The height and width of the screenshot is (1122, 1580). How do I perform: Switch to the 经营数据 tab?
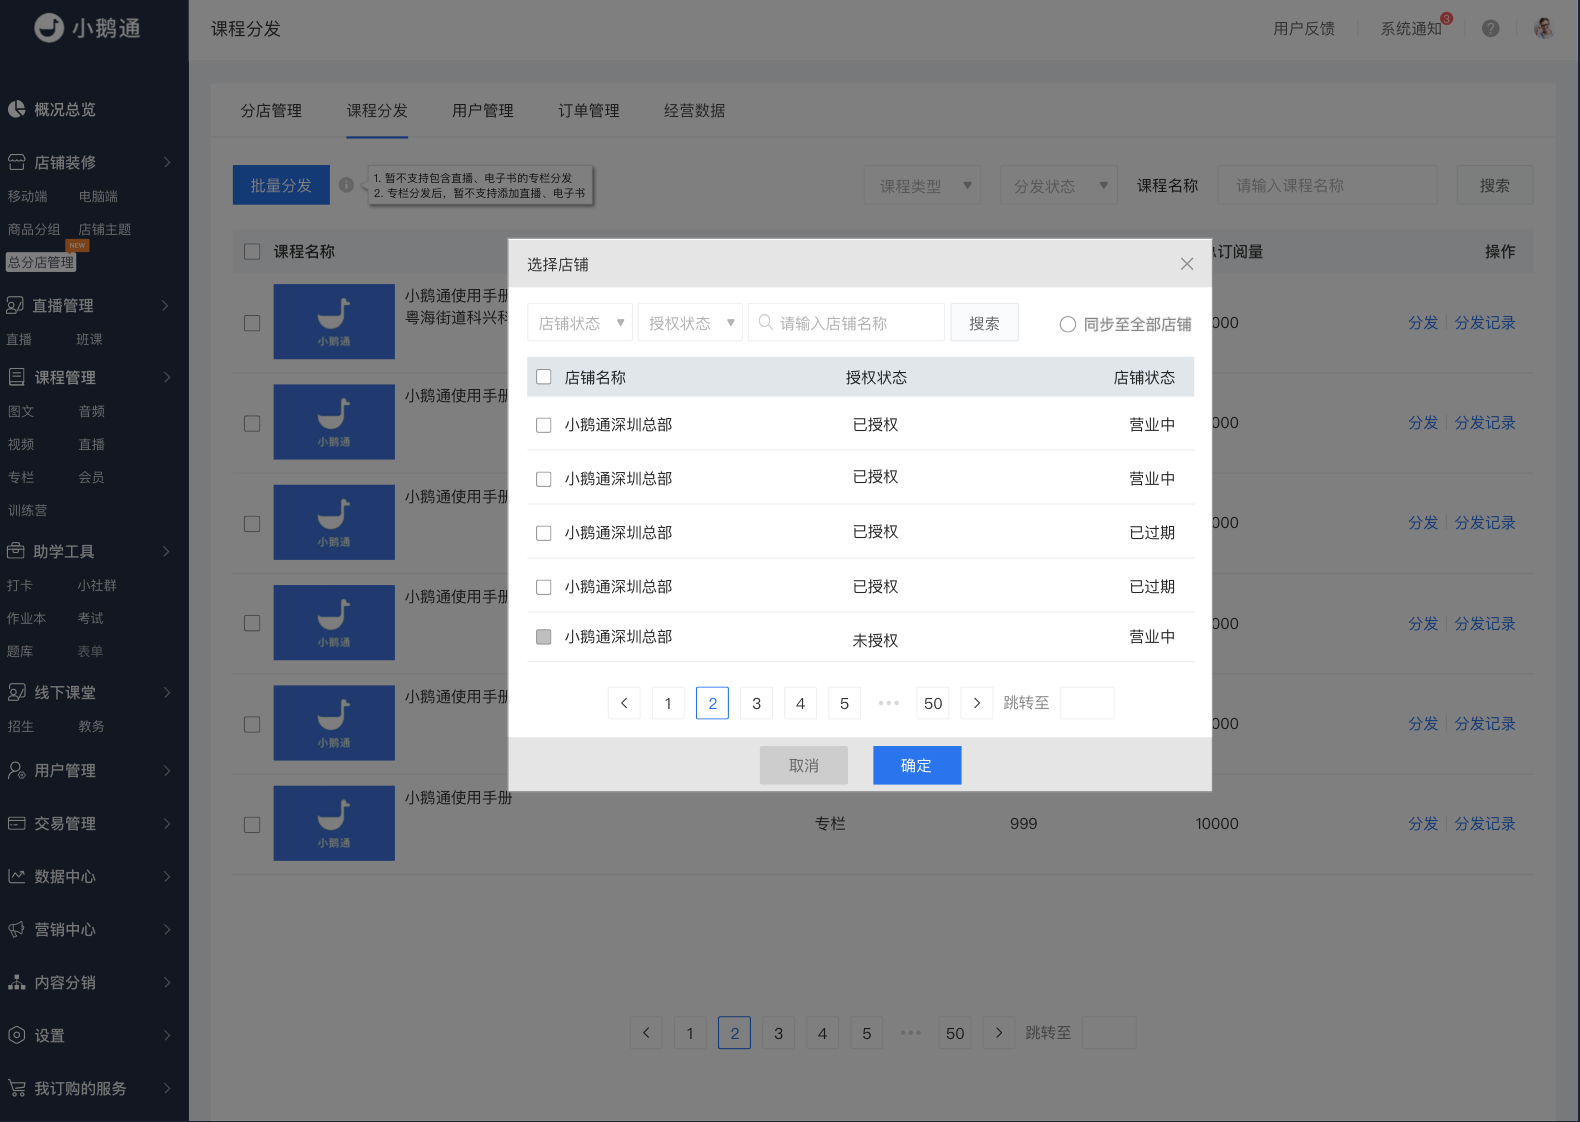(695, 111)
